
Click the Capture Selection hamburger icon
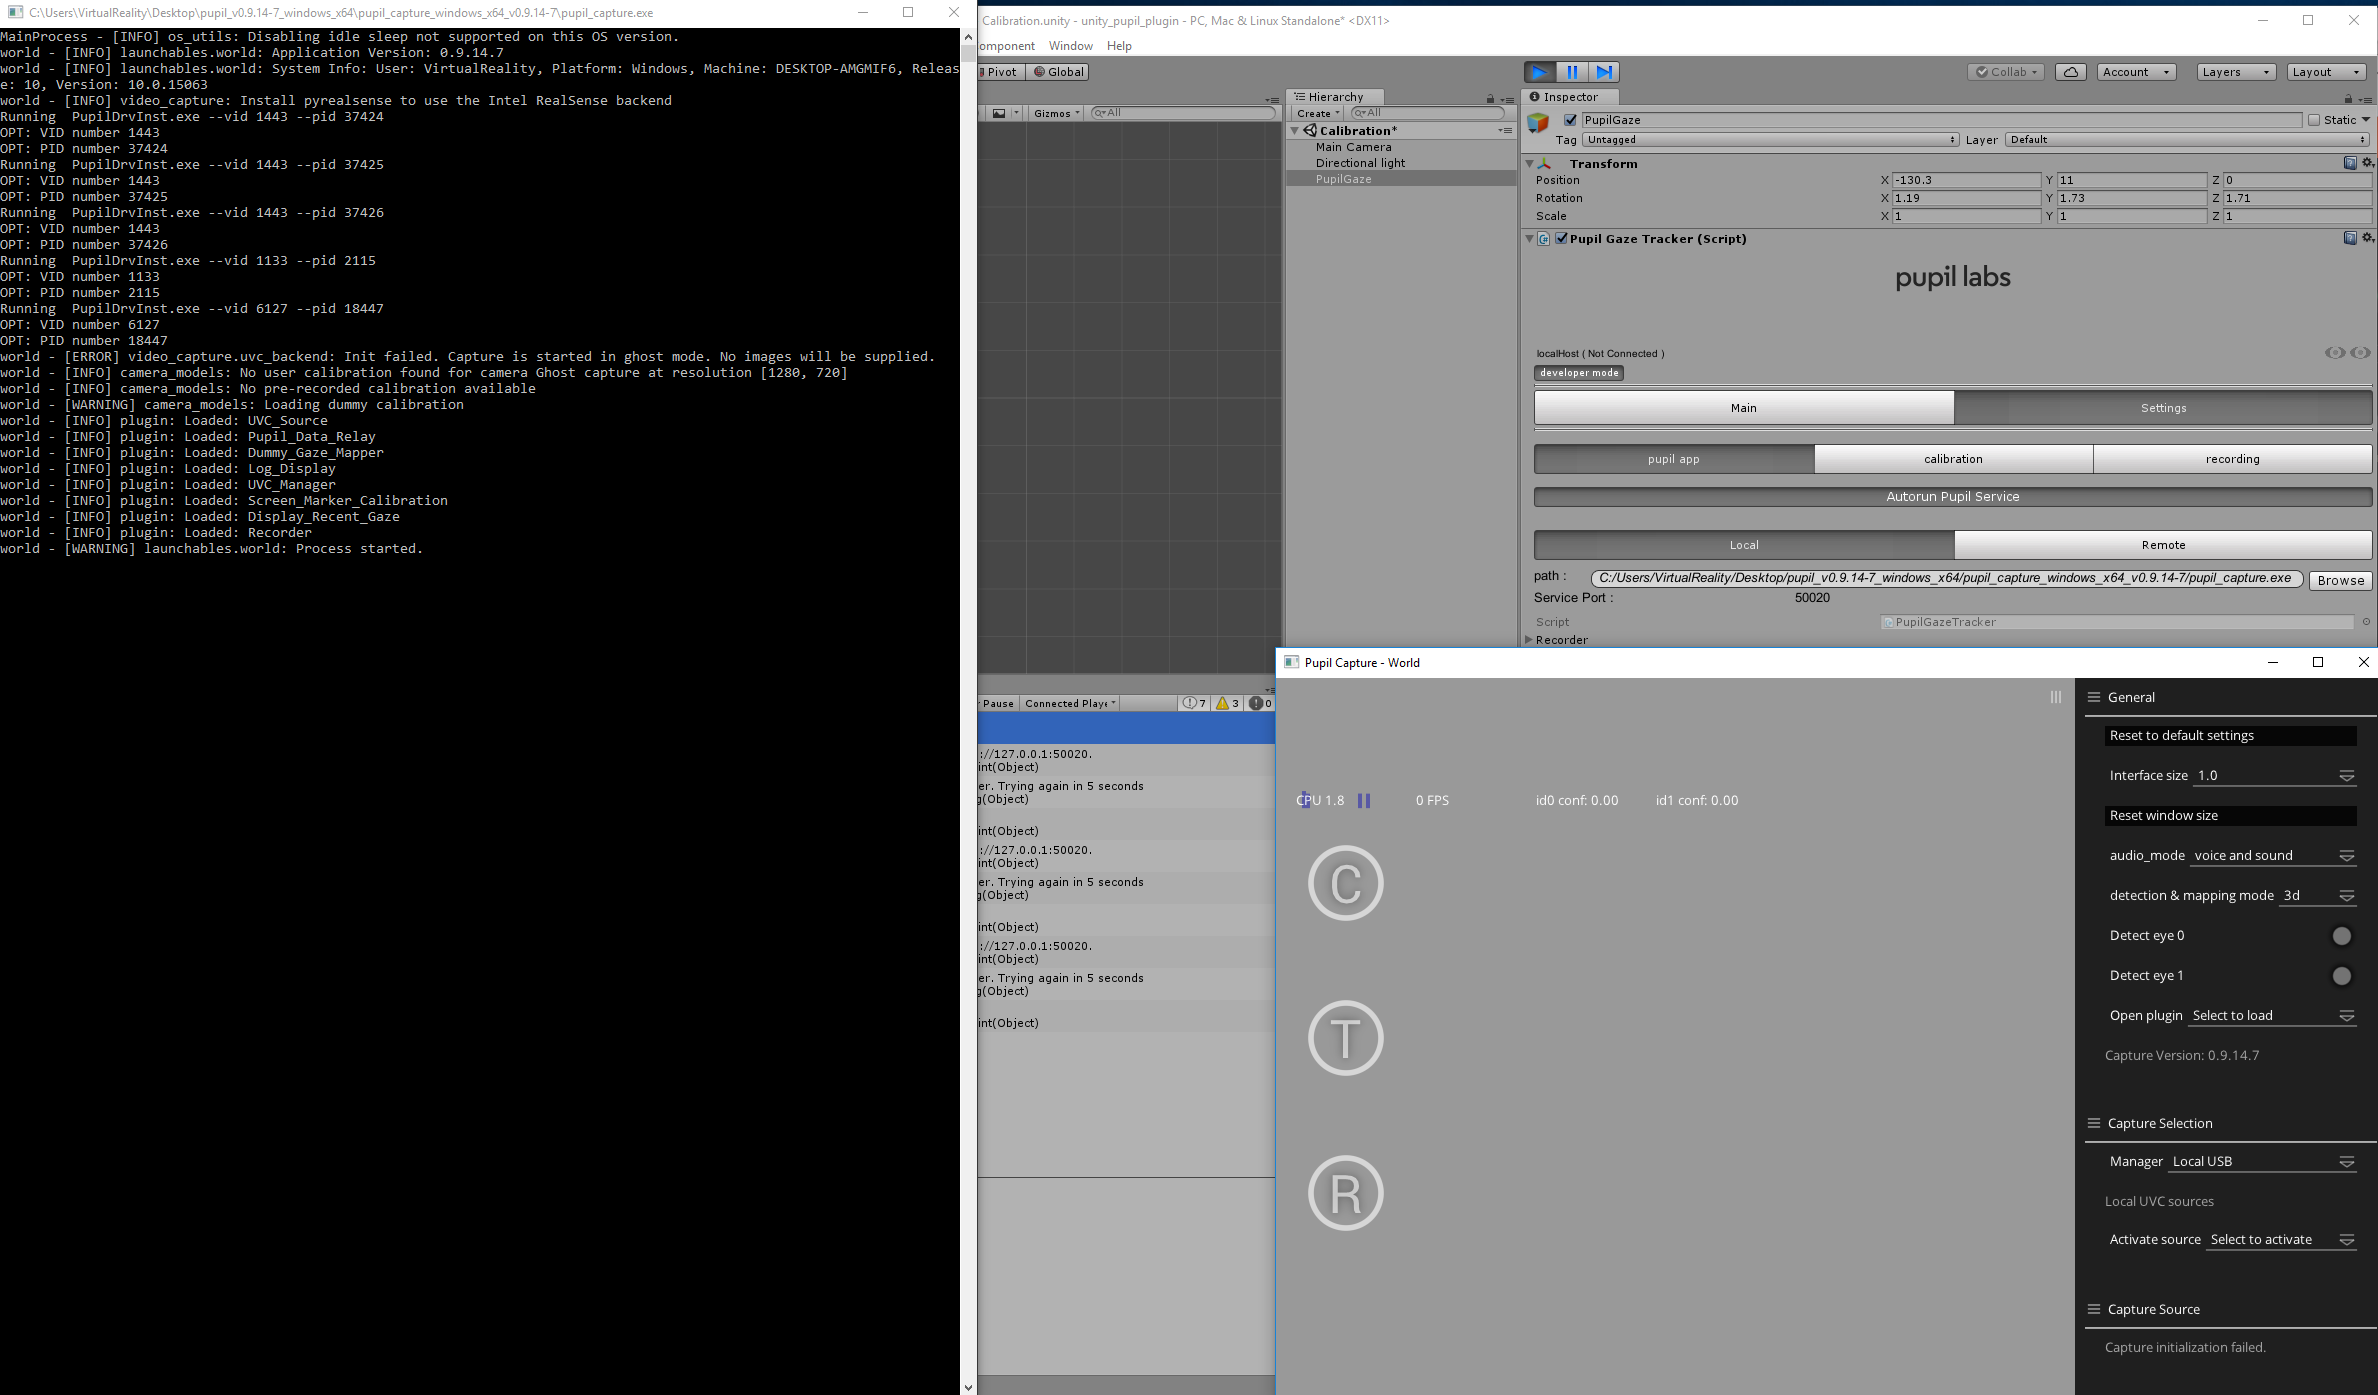pyautogui.click(x=2093, y=1123)
